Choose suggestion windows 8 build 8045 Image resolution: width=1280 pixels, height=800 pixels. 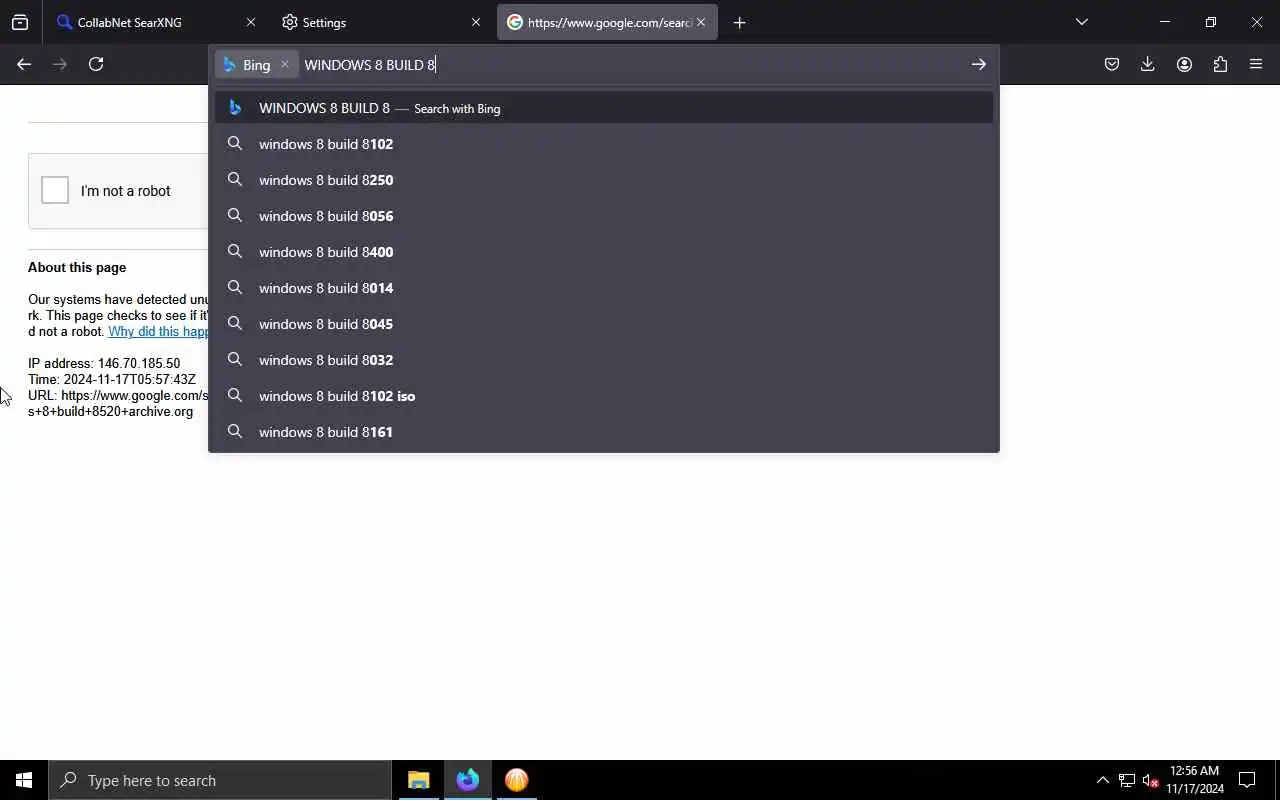(604, 324)
